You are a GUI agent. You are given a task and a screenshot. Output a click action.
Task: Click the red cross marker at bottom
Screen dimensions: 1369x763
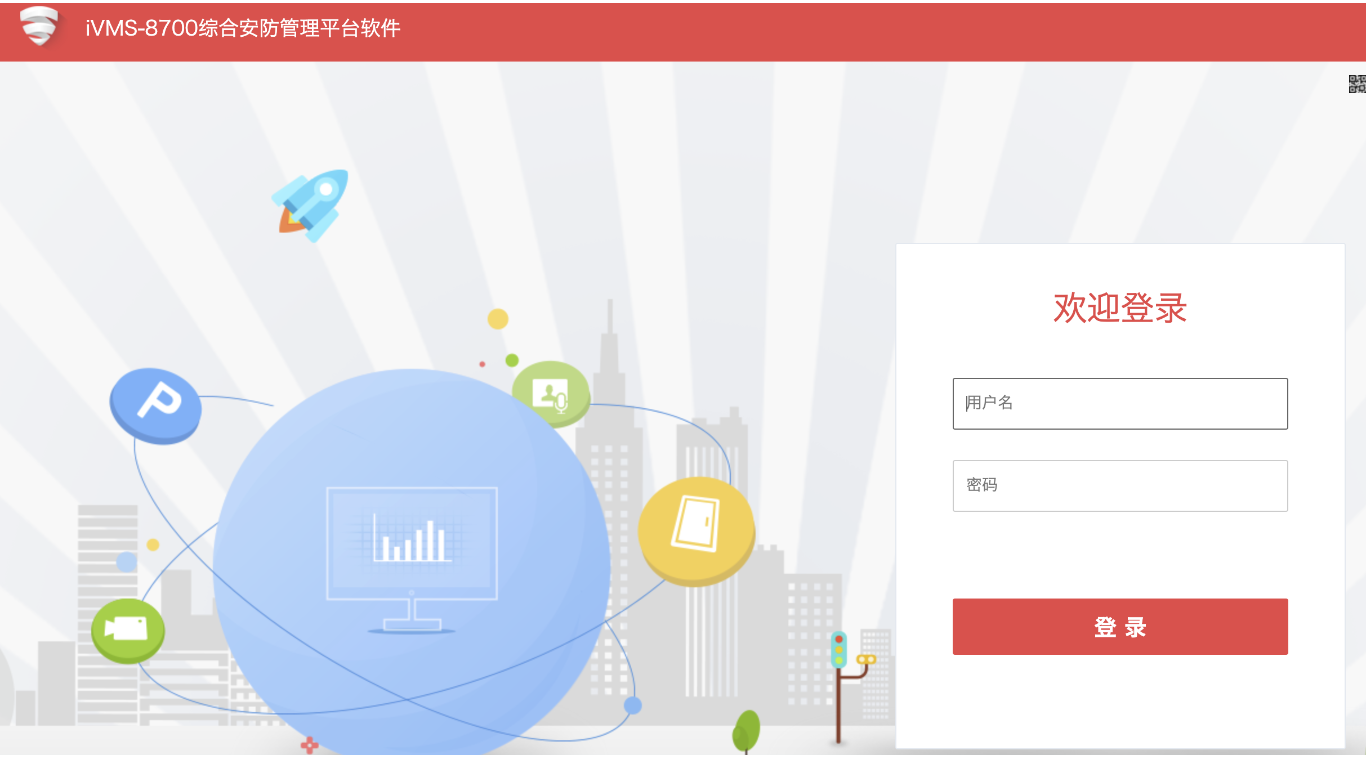310,745
